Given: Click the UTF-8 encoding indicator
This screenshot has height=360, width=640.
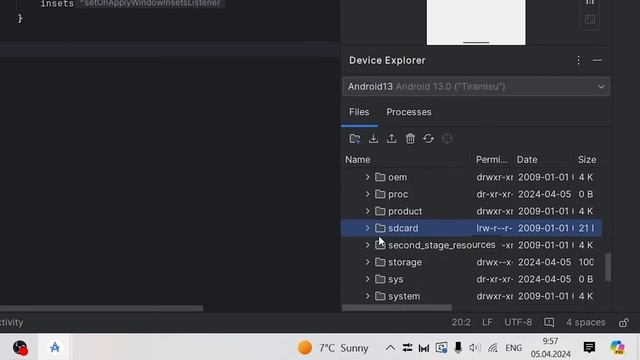Looking at the screenshot, I should click(x=518, y=322).
